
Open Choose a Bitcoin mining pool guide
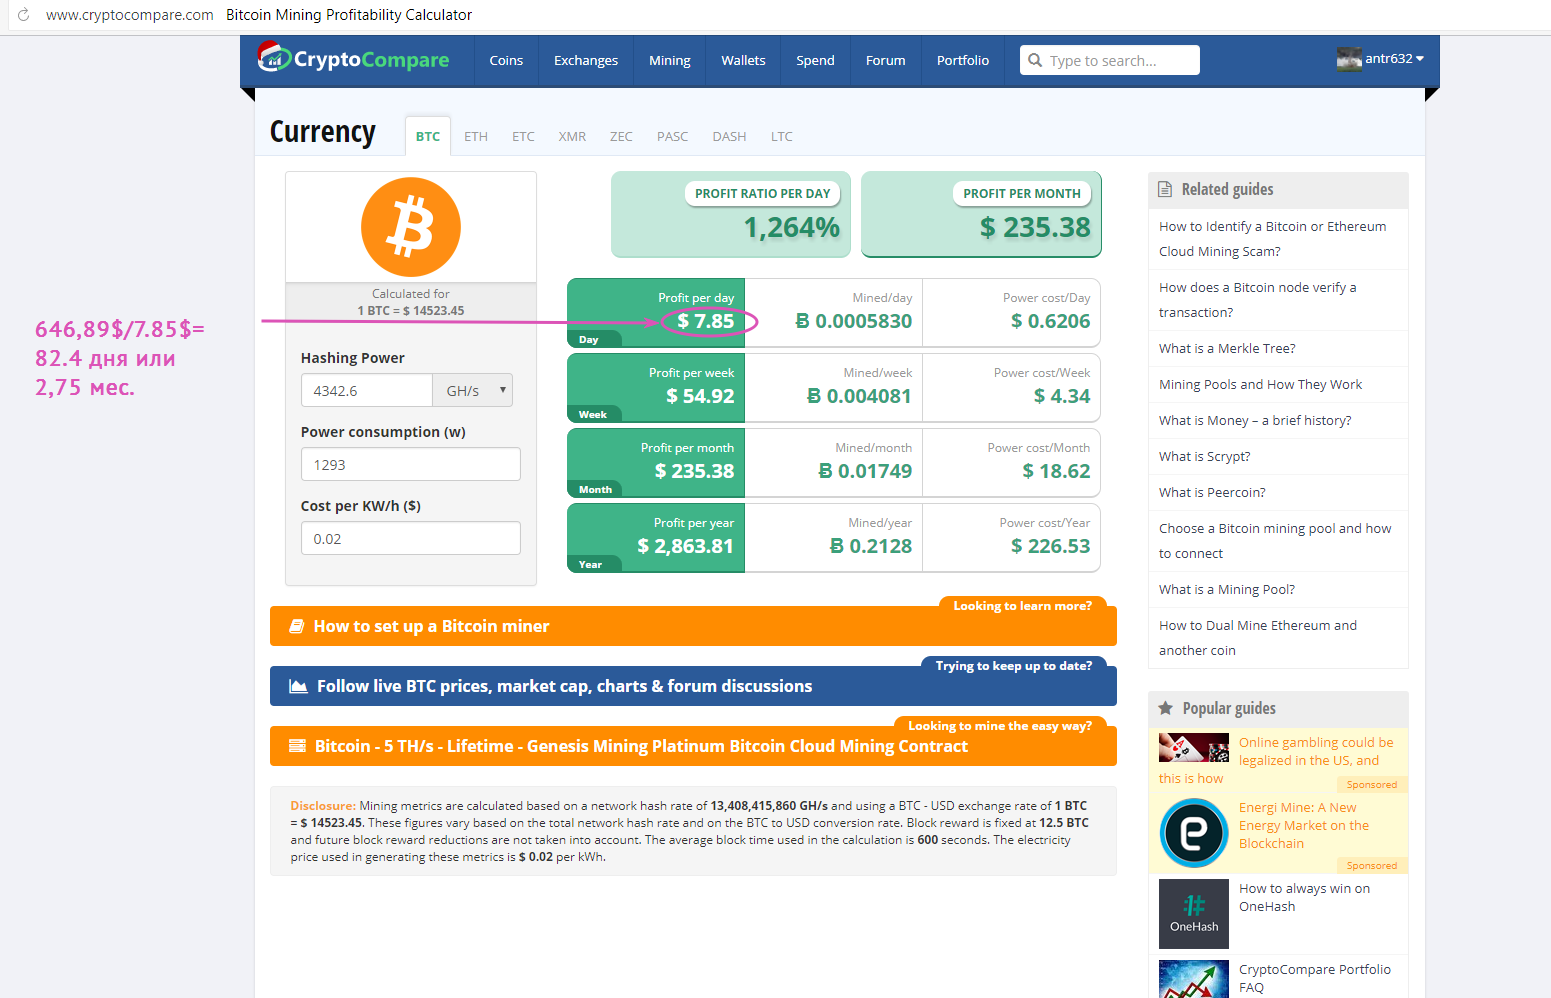(1275, 541)
